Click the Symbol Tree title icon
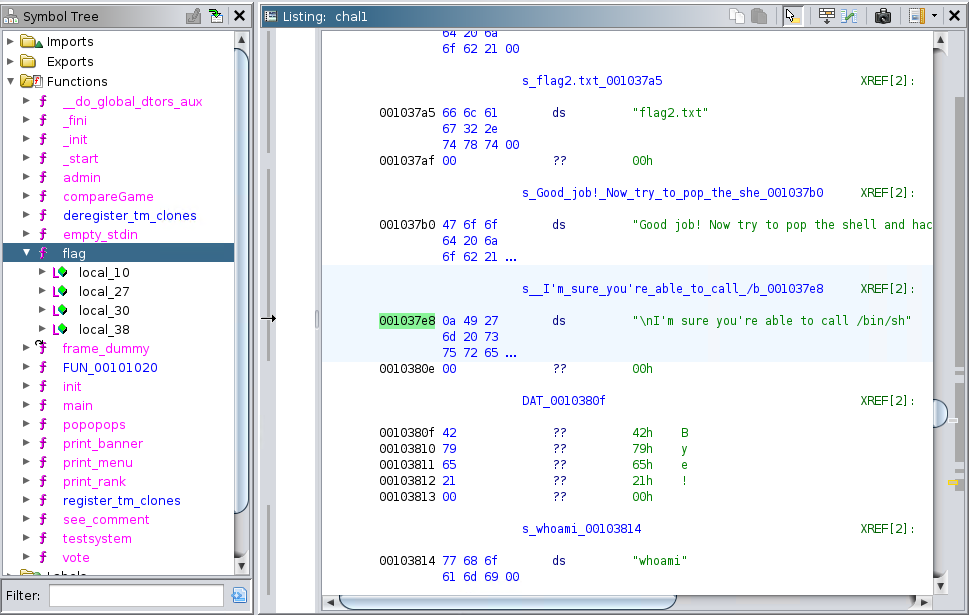The image size is (969, 615). coord(11,16)
